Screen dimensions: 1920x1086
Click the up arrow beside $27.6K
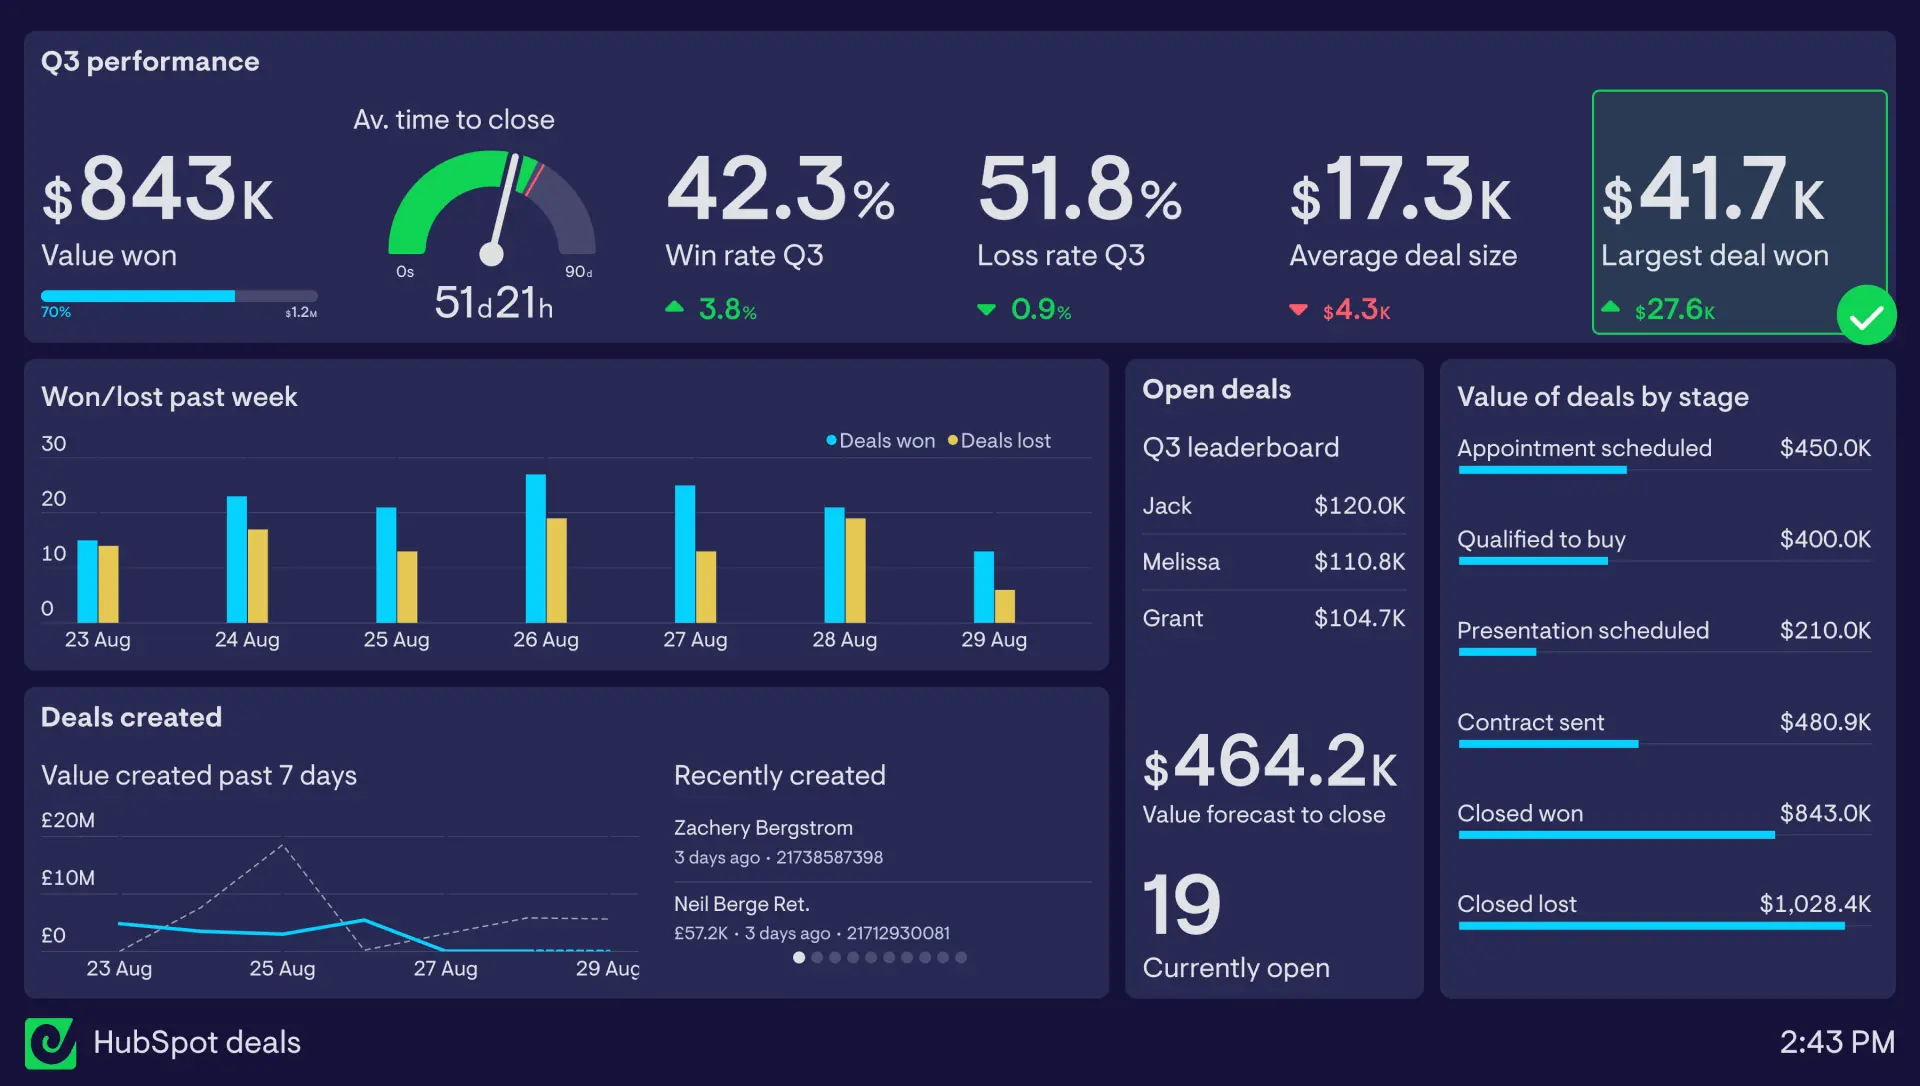[x=1611, y=309]
